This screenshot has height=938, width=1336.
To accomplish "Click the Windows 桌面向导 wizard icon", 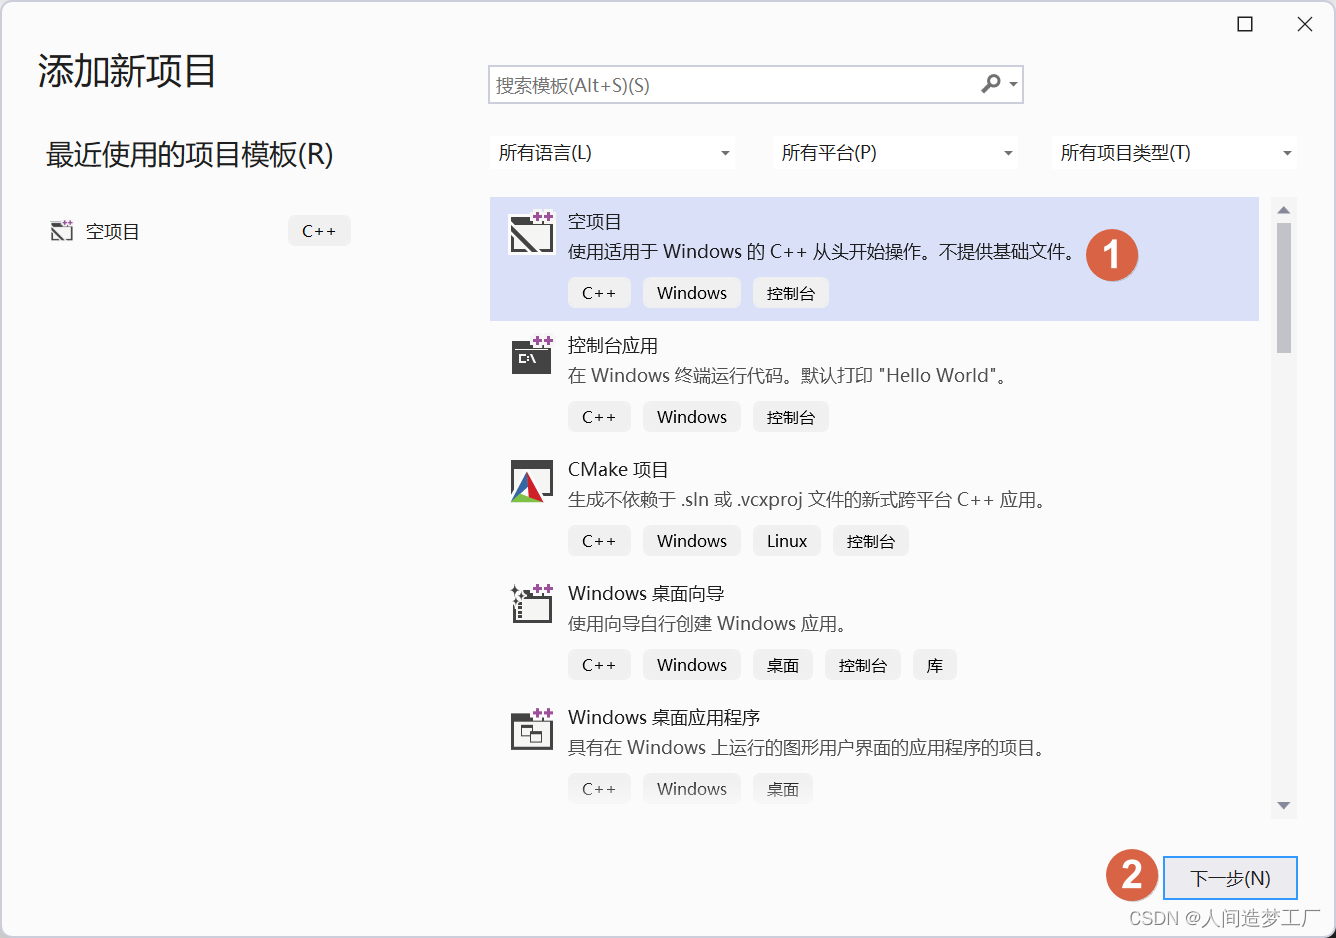I will tap(531, 605).
